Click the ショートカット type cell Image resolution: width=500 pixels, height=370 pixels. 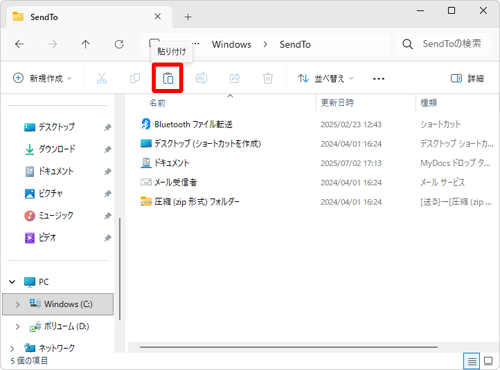pyautogui.click(x=440, y=124)
